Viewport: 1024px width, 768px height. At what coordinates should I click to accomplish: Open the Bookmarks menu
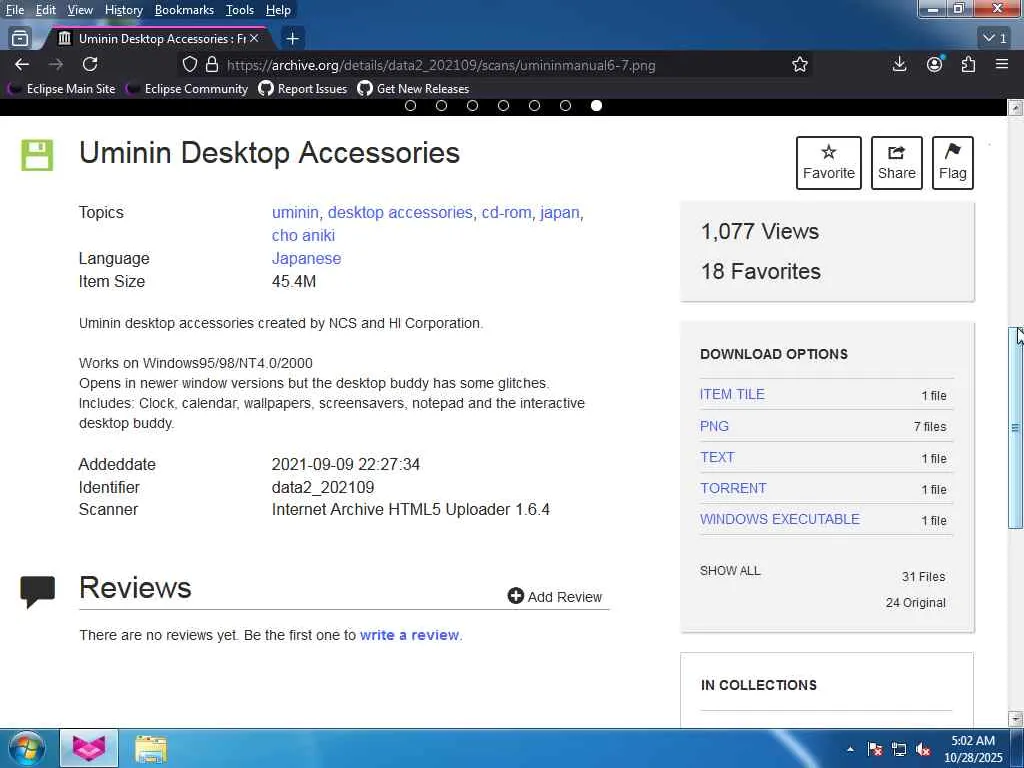[x=184, y=10]
